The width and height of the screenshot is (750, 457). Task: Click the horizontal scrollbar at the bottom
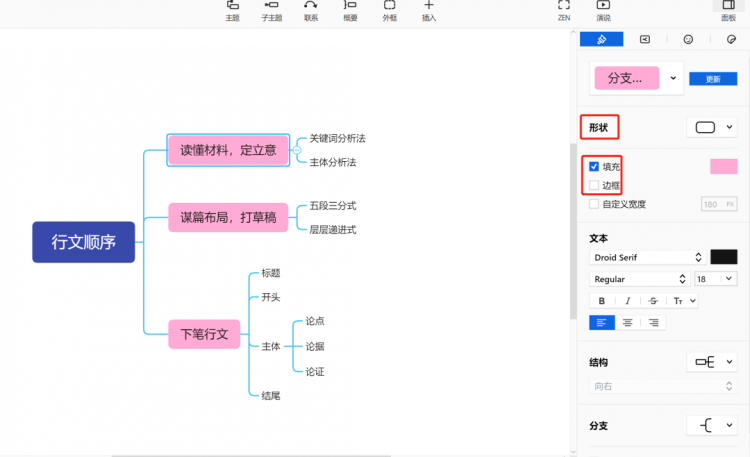pyautogui.click(x=251, y=455)
